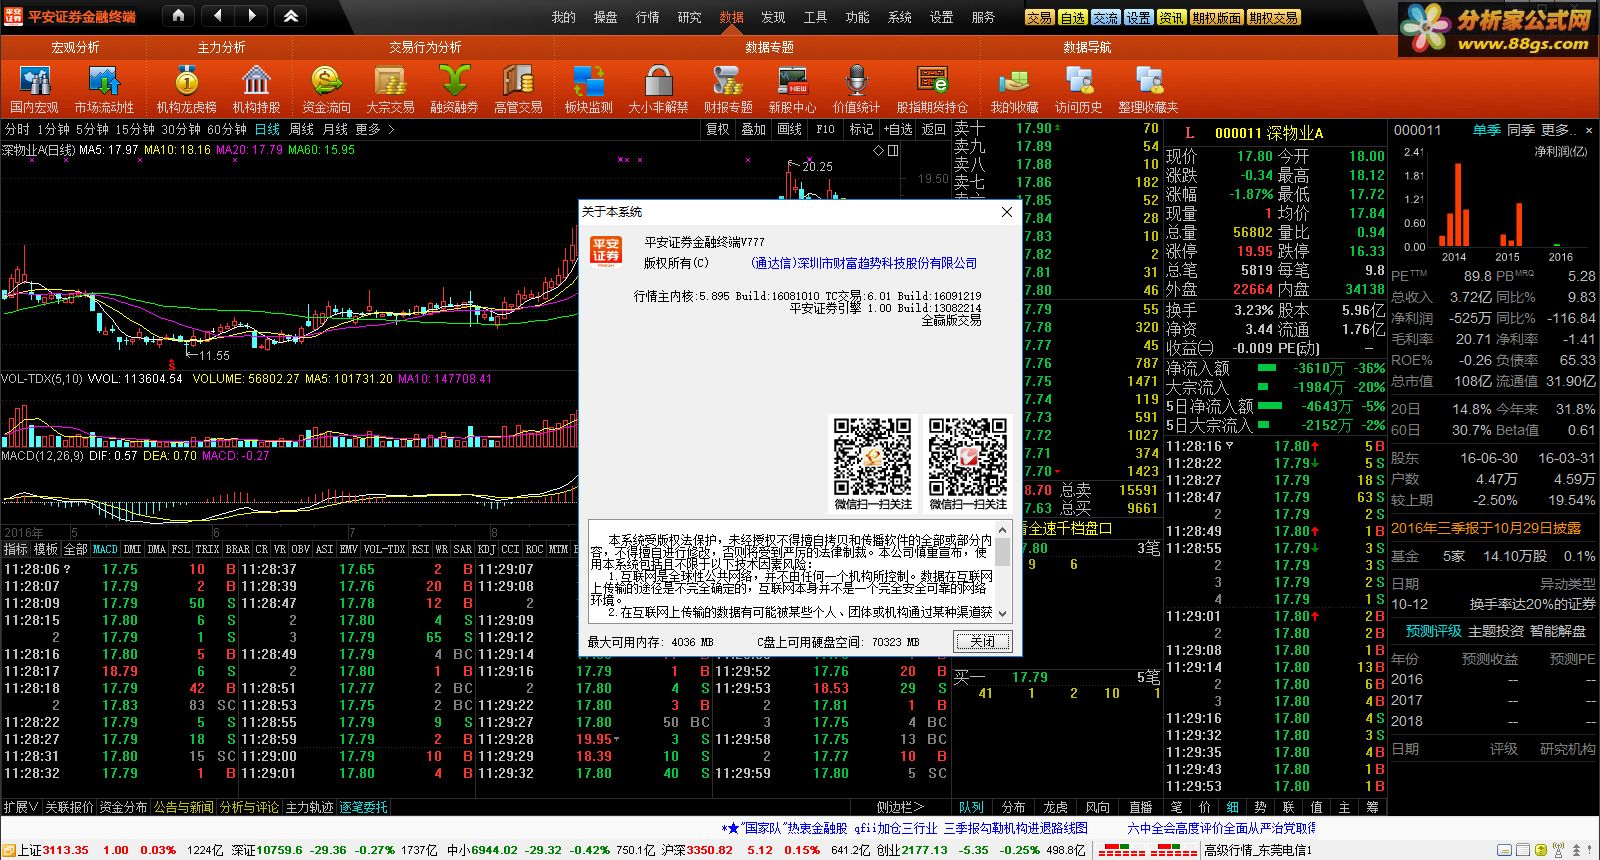Viewport: 1600px width, 860px height.
Task: Open the 行情 menu
Action: pyautogui.click(x=647, y=17)
